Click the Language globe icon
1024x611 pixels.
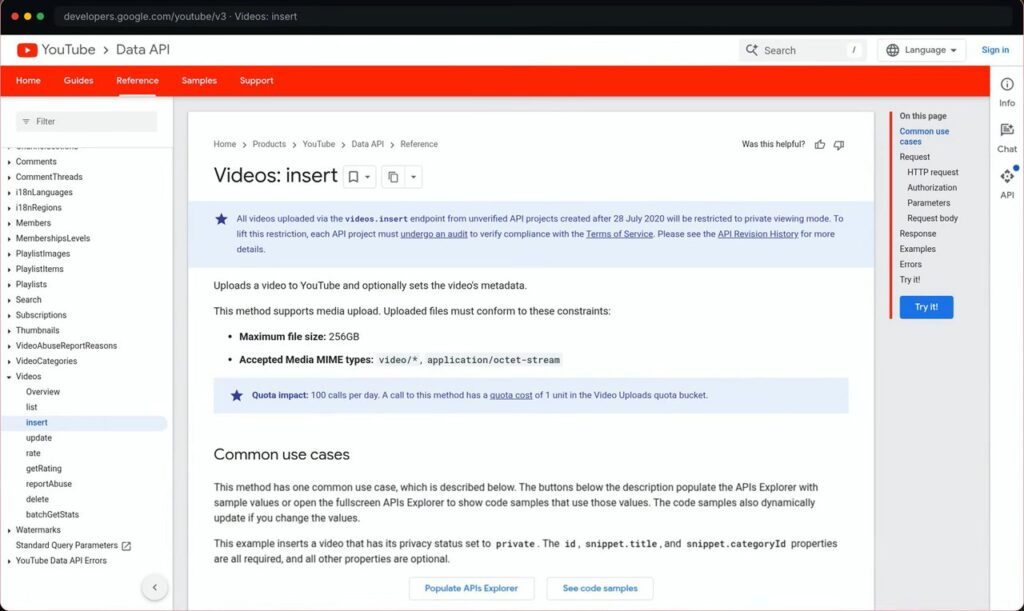click(892, 50)
